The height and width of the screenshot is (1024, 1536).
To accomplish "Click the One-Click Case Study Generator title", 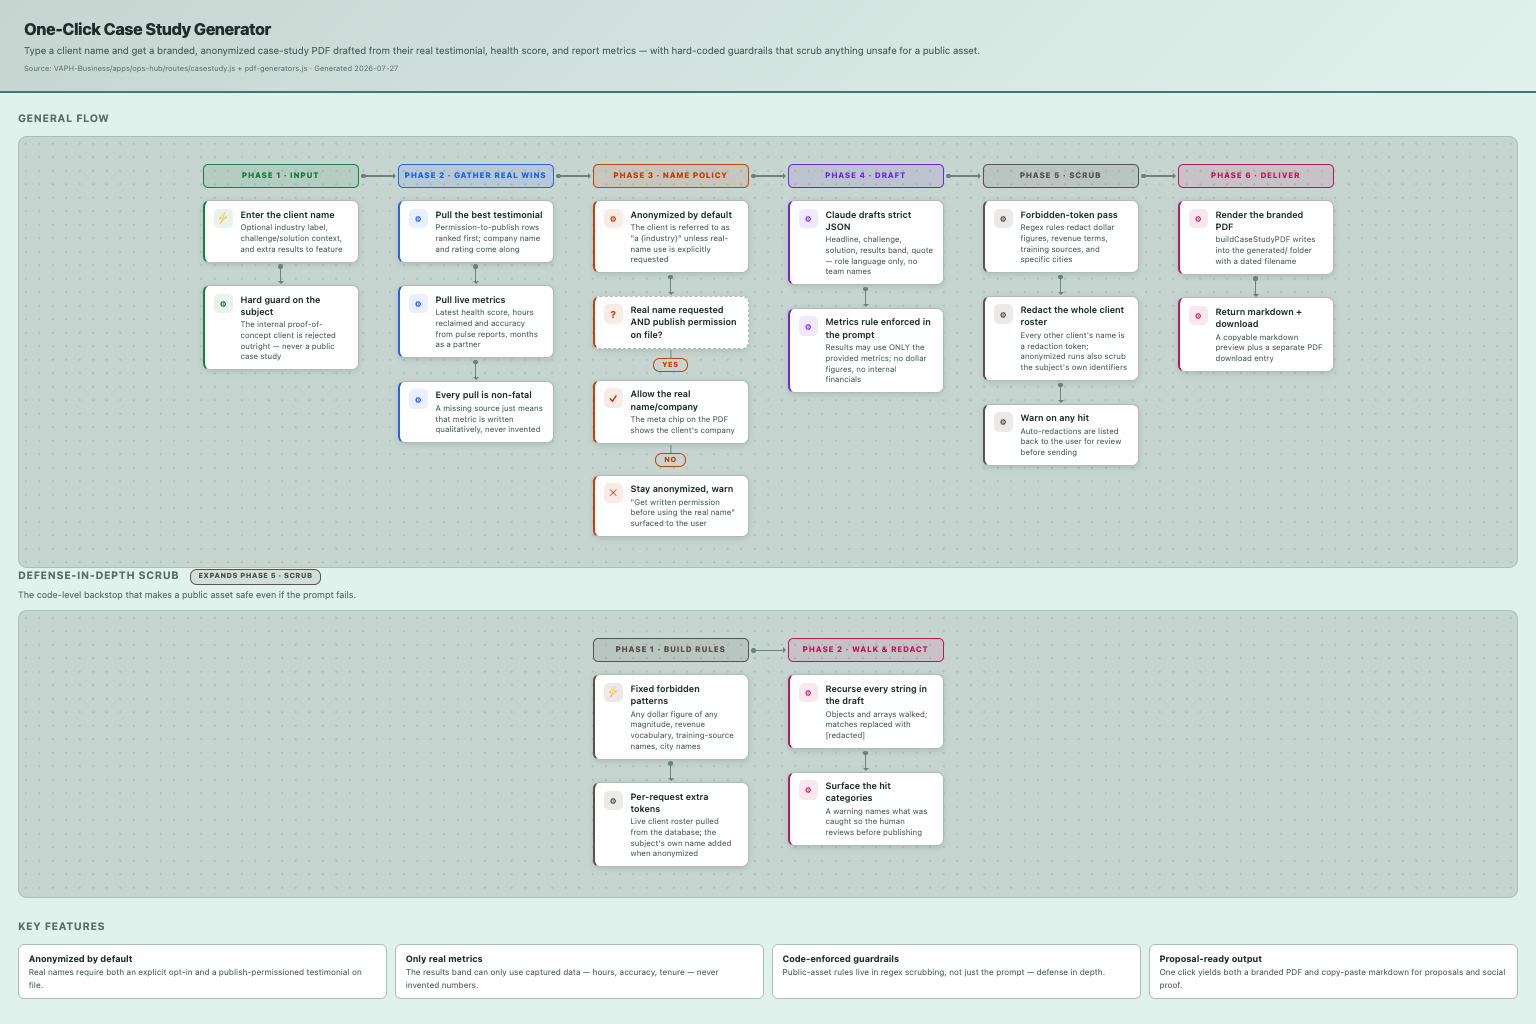I will pyautogui.click(x=147, y=30).
